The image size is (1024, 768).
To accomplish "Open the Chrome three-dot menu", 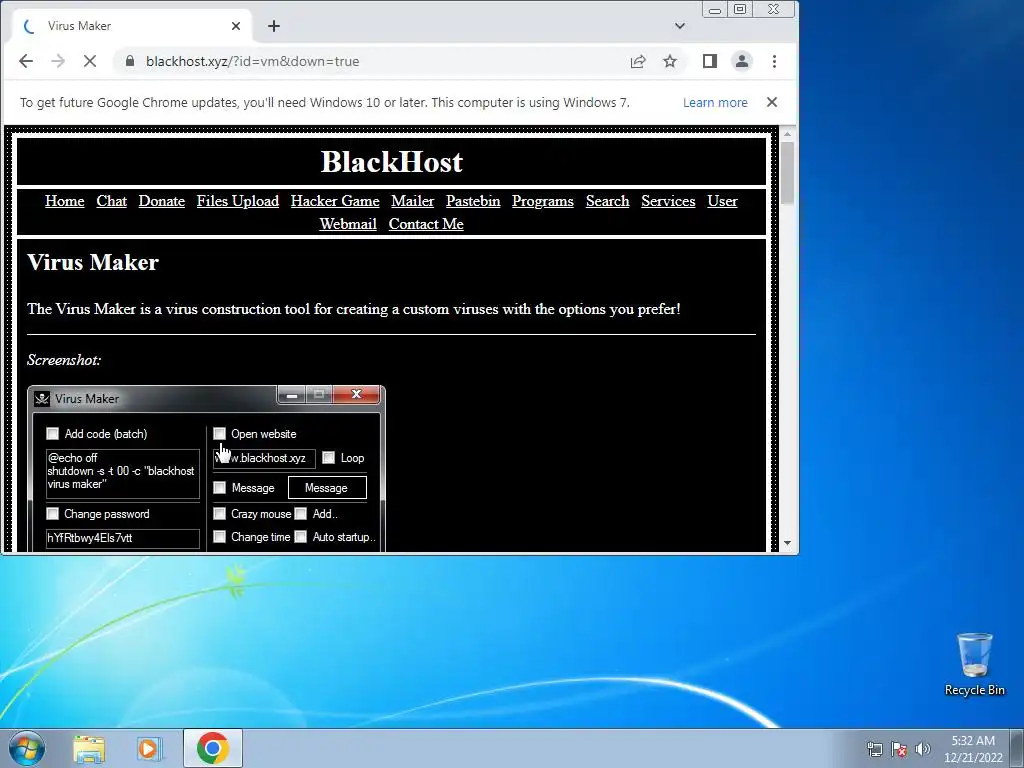I will point(775,61).
